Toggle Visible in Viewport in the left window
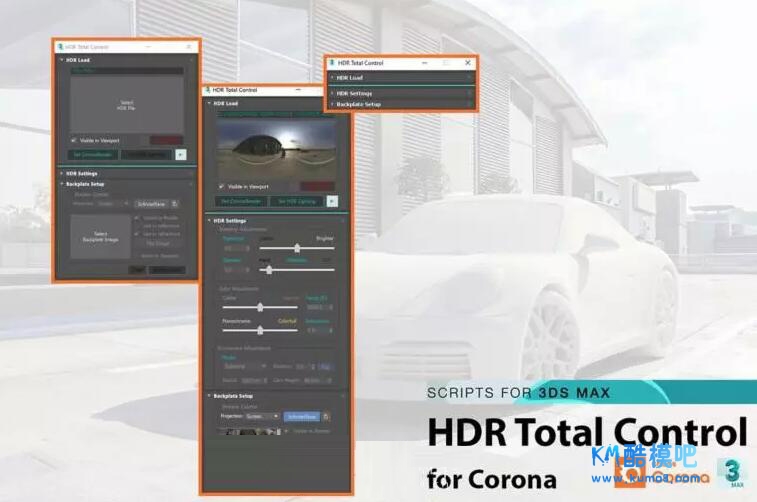This screenshot has height=502, width=757. pos(74,140)
